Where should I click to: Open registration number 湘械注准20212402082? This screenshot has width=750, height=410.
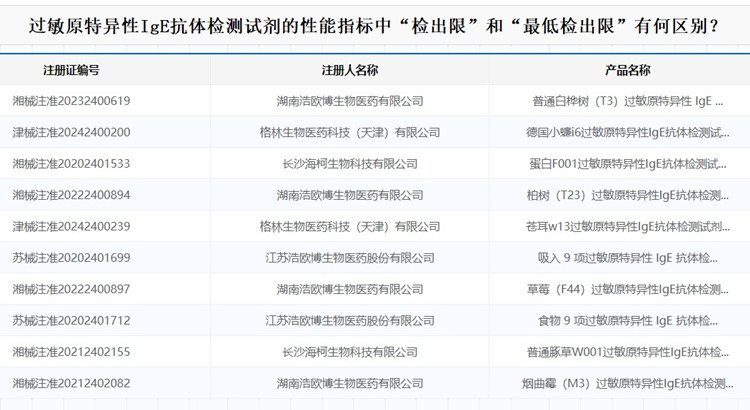[x=71, y=384]
